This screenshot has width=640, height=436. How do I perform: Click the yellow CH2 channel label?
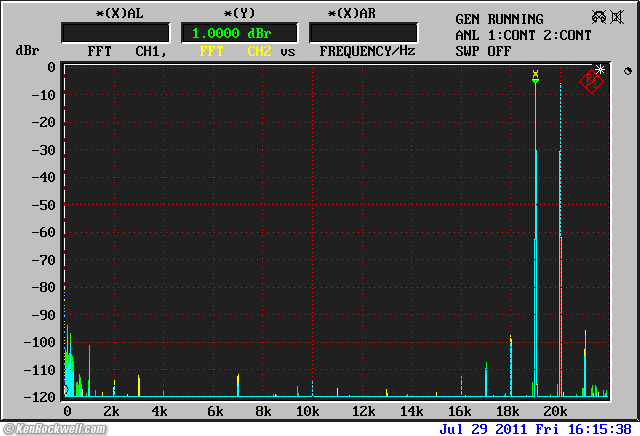(x=259, y=50)
